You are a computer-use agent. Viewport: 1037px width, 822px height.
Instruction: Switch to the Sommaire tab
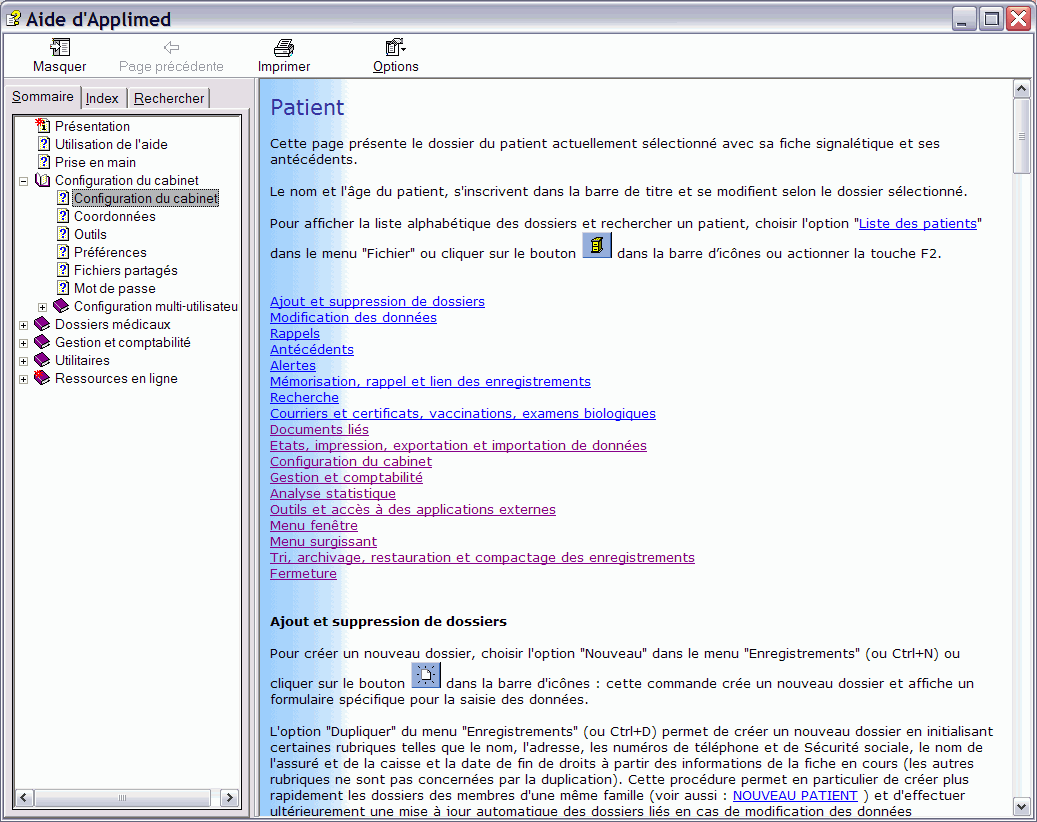point(43,97)
